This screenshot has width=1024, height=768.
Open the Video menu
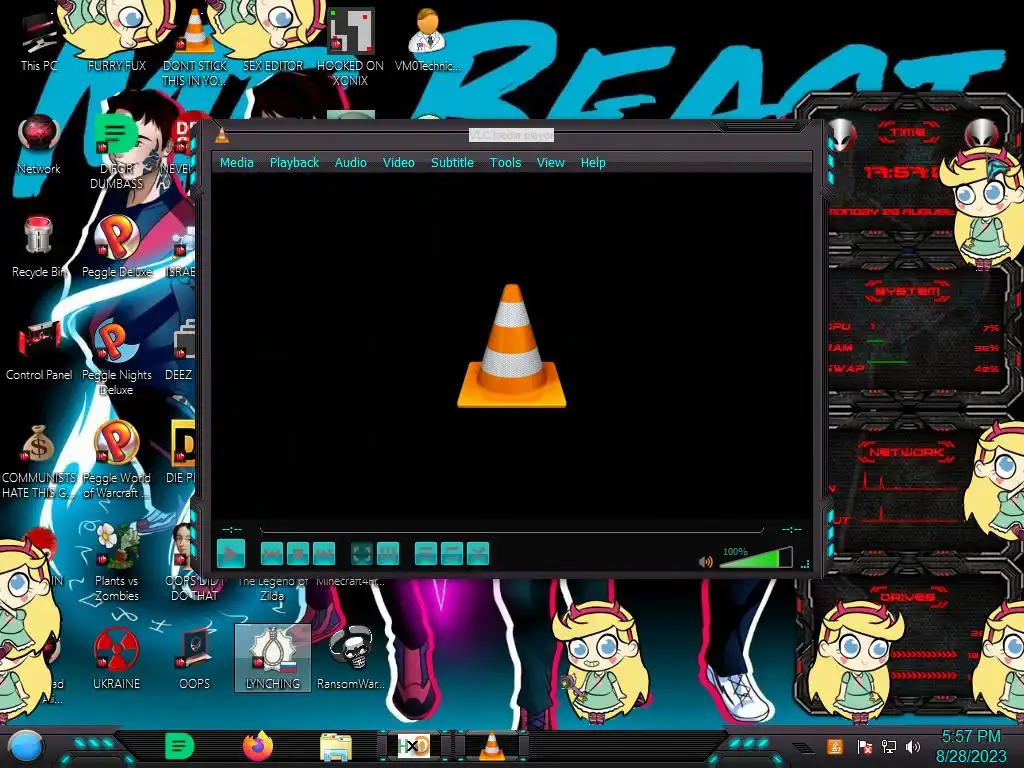[398, 163]
